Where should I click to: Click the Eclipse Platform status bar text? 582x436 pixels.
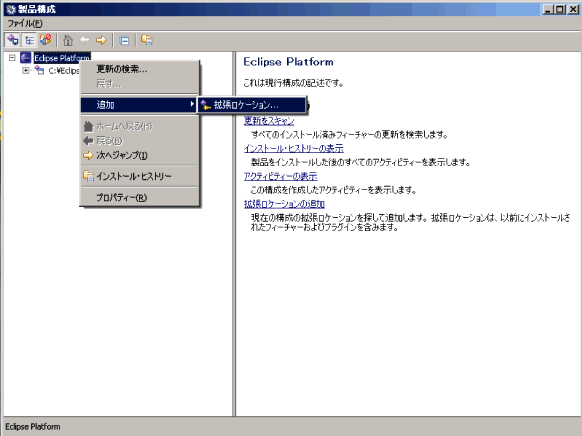coord(33,427)
